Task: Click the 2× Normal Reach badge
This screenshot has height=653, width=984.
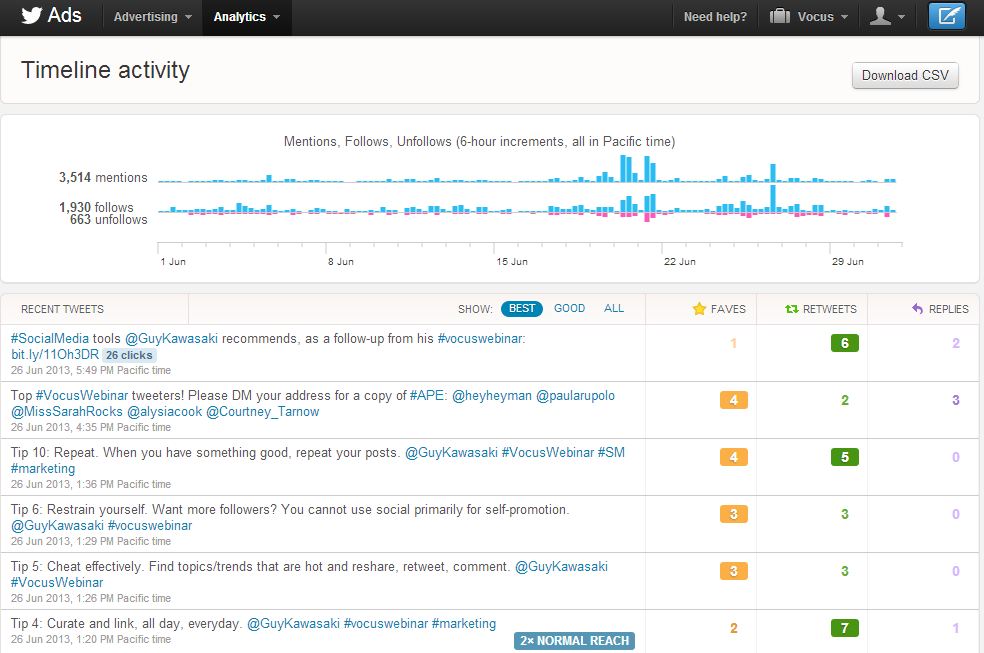Action: [574, 640]
